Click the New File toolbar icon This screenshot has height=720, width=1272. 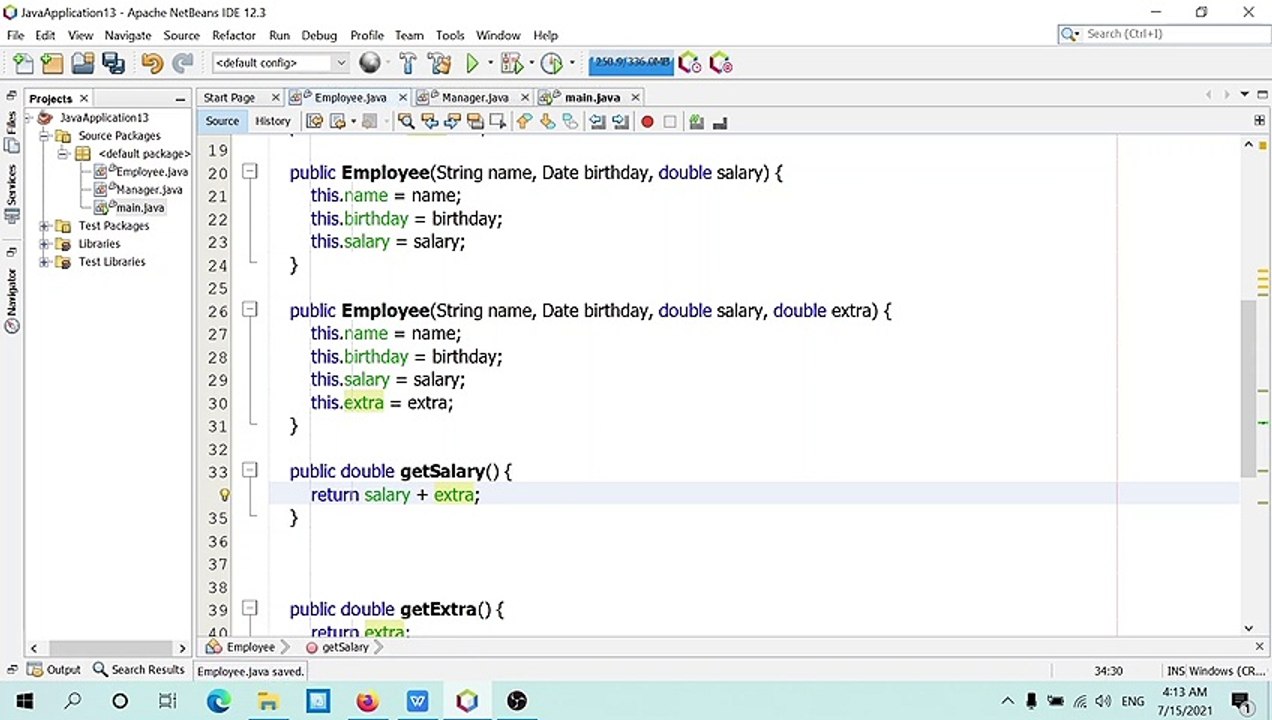click(22, 63)
